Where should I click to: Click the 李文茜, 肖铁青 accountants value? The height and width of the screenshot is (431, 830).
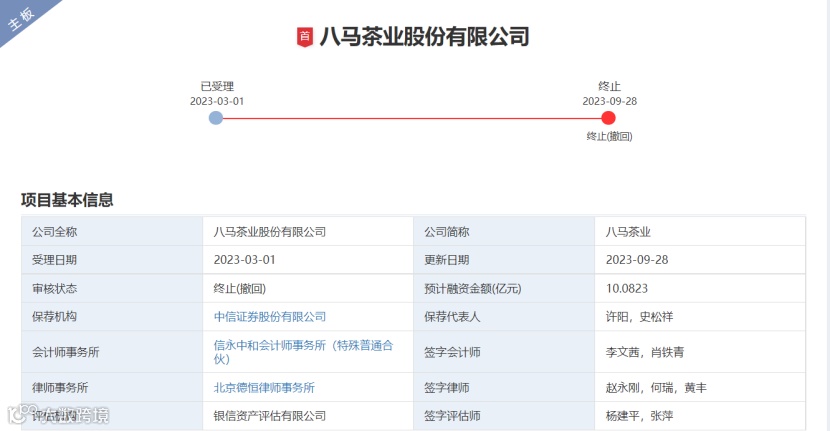click(645, 352)
